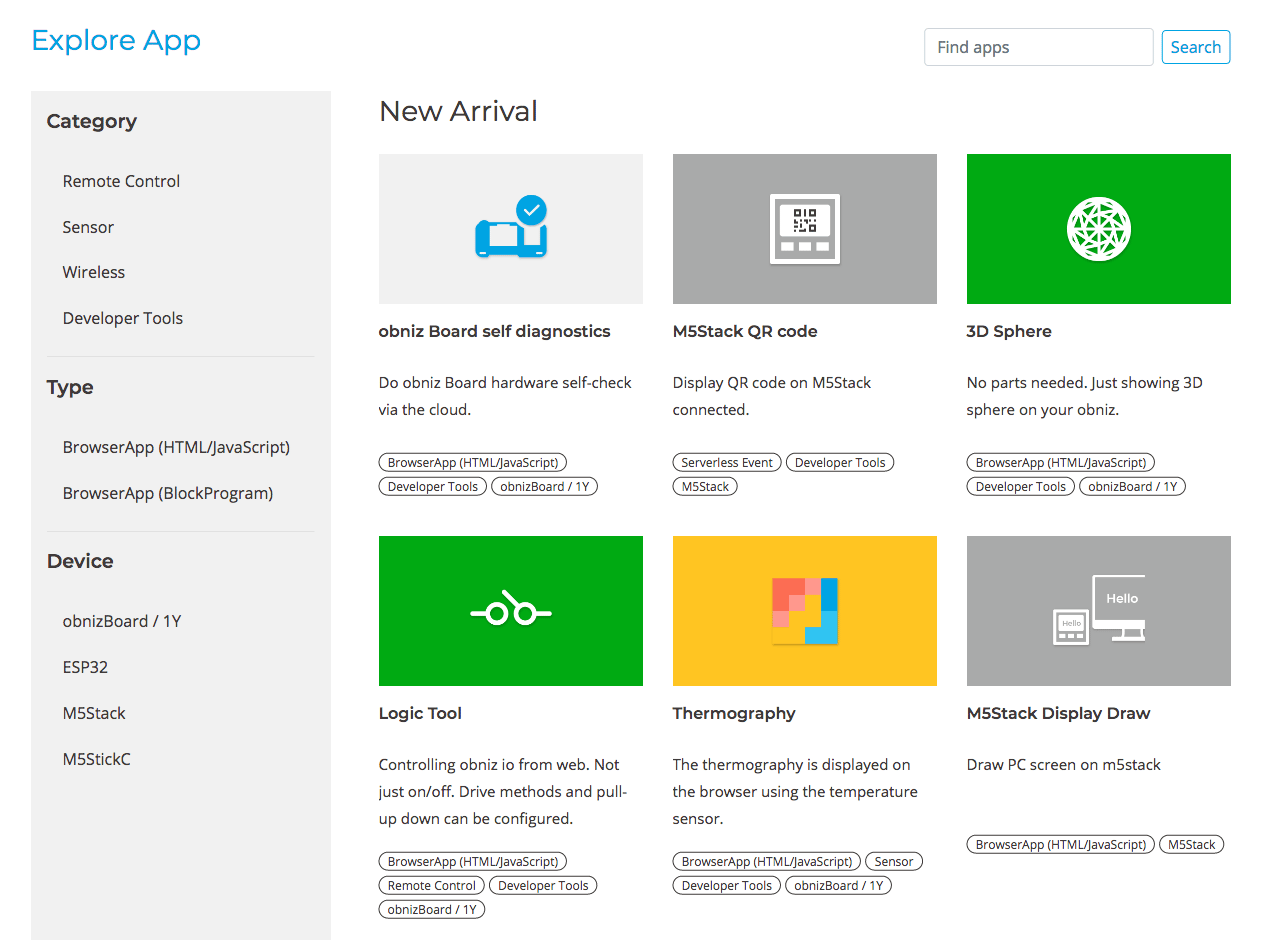Click Developer Tools tag under obniz Board self diagnostics
Viewport: 1262px width, 940px height.
(433, 487)
